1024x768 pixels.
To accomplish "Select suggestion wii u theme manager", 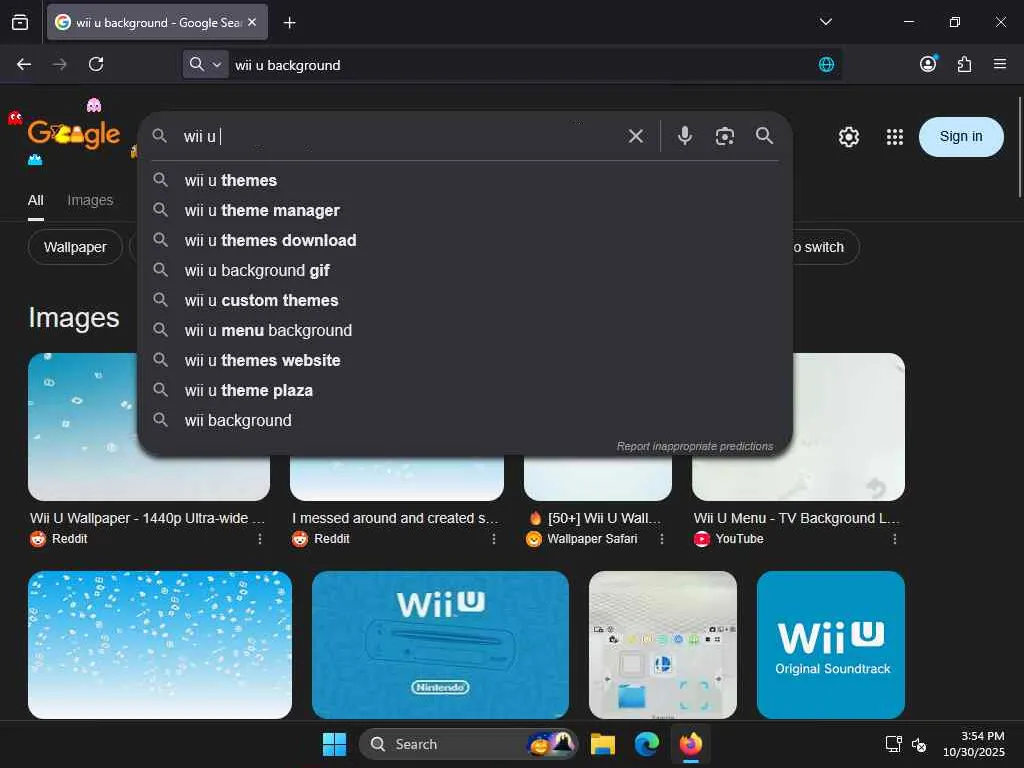I will pyautogui.click(x=465, y=210).
